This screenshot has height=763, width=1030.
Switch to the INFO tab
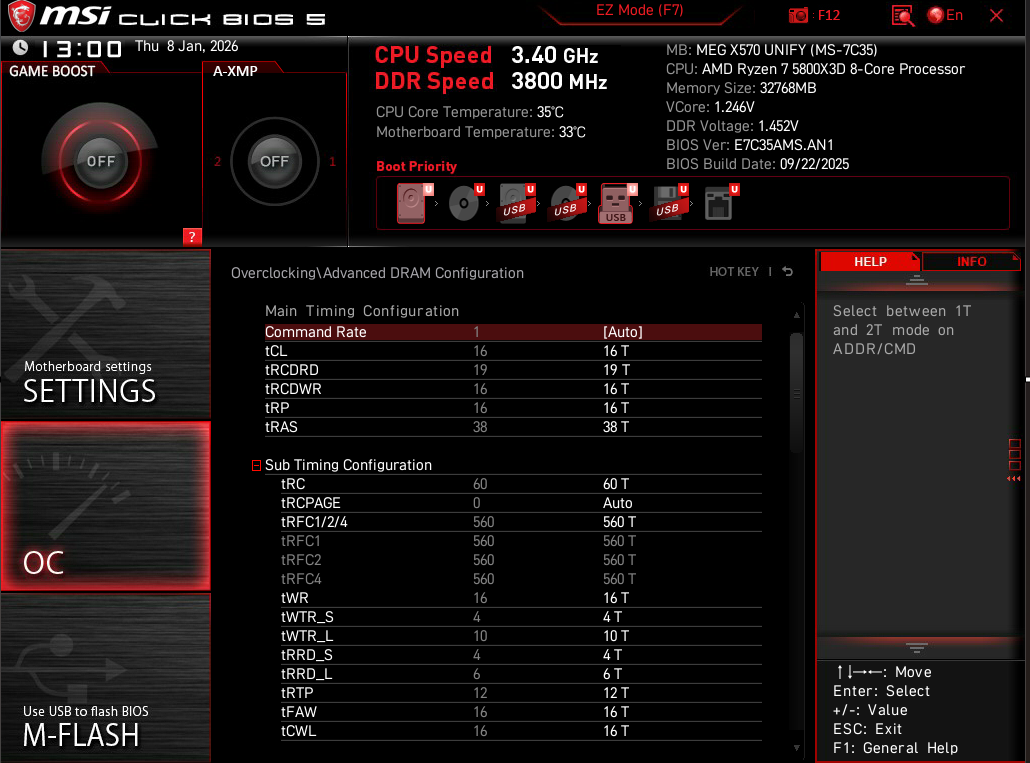click(x=971, y=261)
